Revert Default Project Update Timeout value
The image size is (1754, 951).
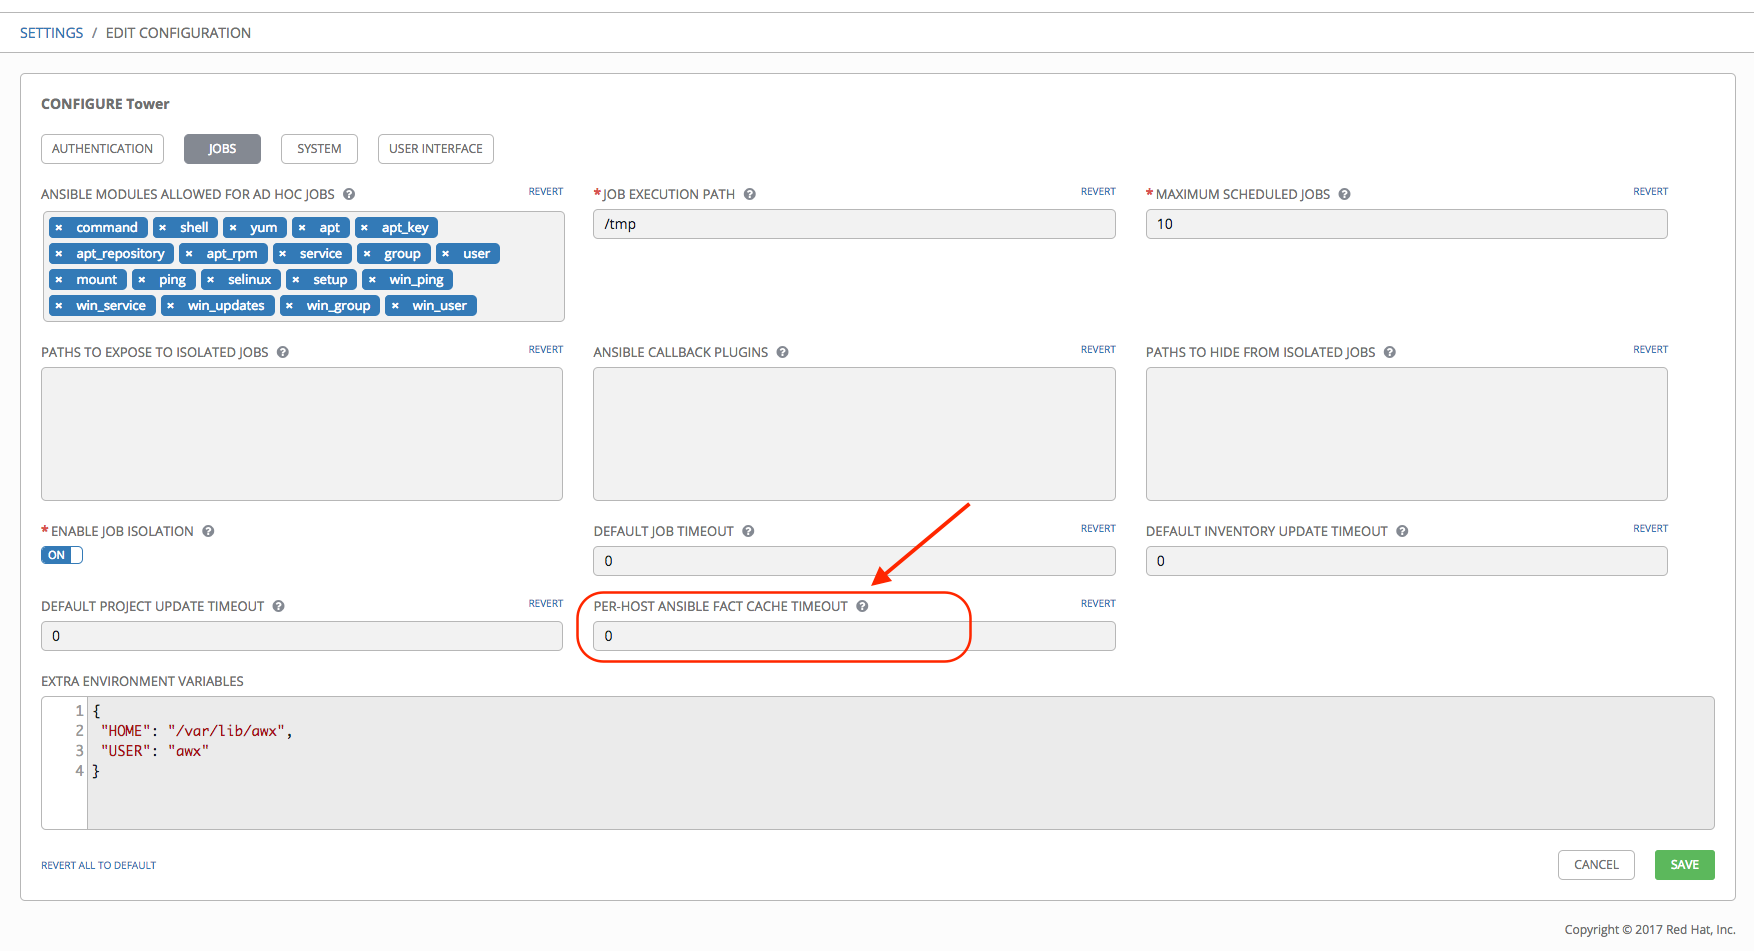pyautogui.click(x=546, y=603)
